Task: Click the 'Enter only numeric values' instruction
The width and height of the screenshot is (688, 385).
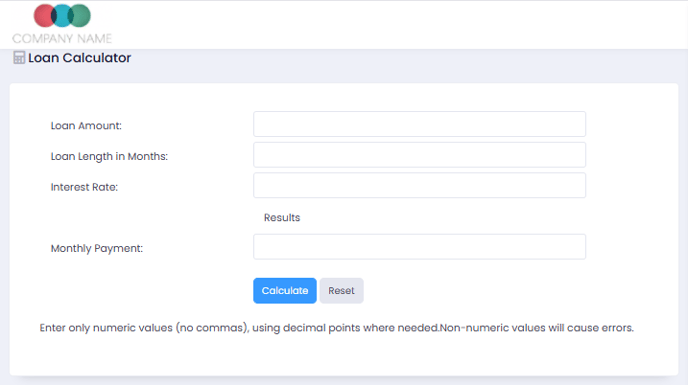Action: tap(106, 328)
